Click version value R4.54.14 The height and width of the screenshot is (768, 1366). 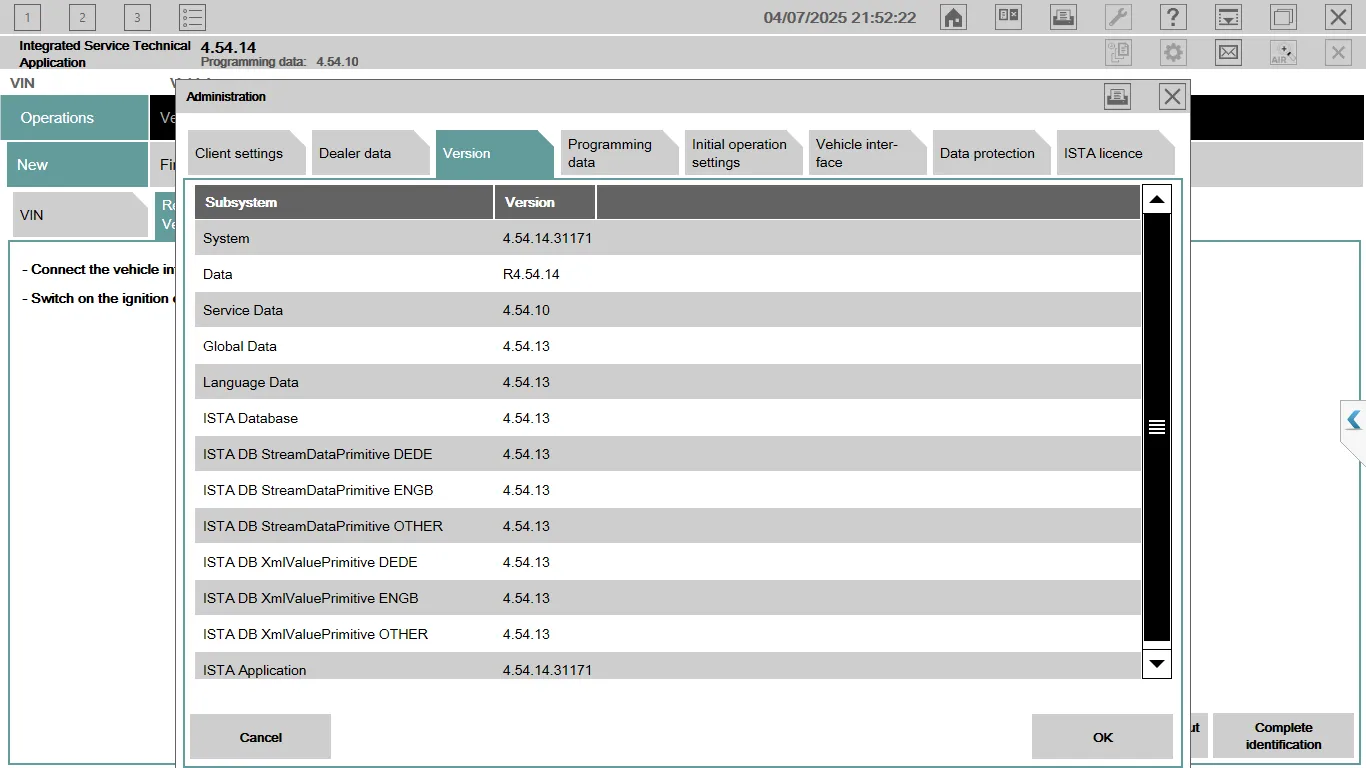pos(531,274)
